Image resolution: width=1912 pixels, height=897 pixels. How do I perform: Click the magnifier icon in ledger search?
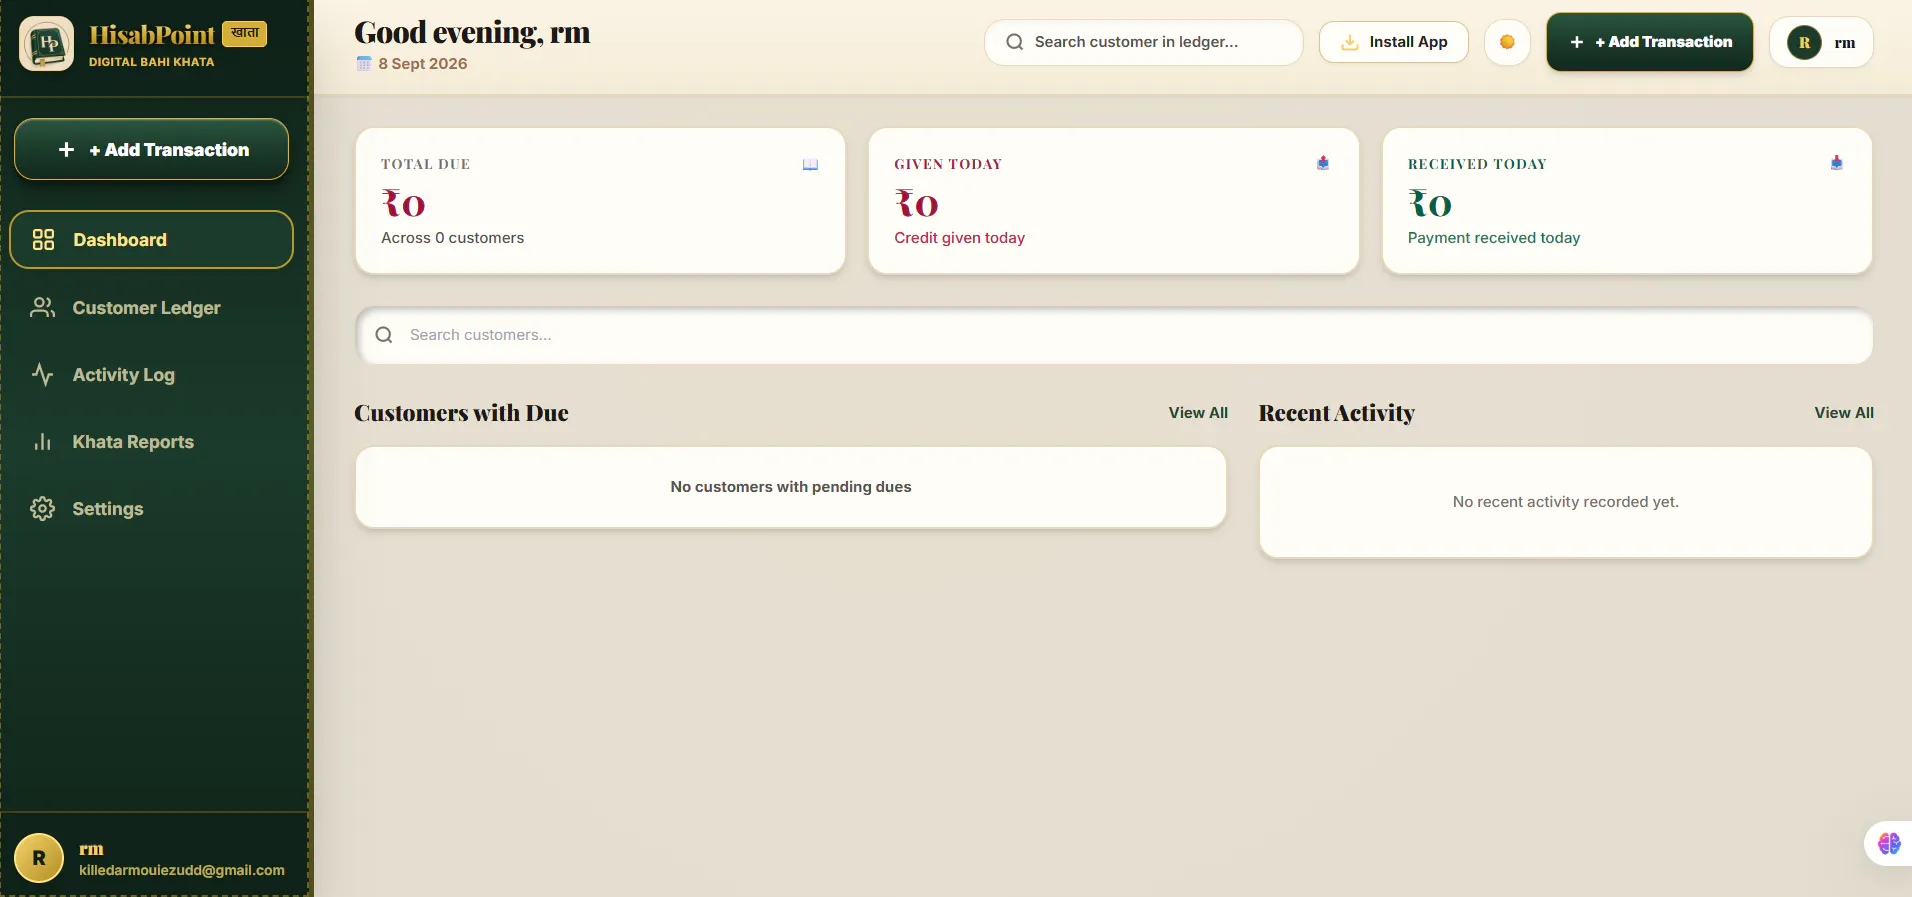pos(1014,42)
